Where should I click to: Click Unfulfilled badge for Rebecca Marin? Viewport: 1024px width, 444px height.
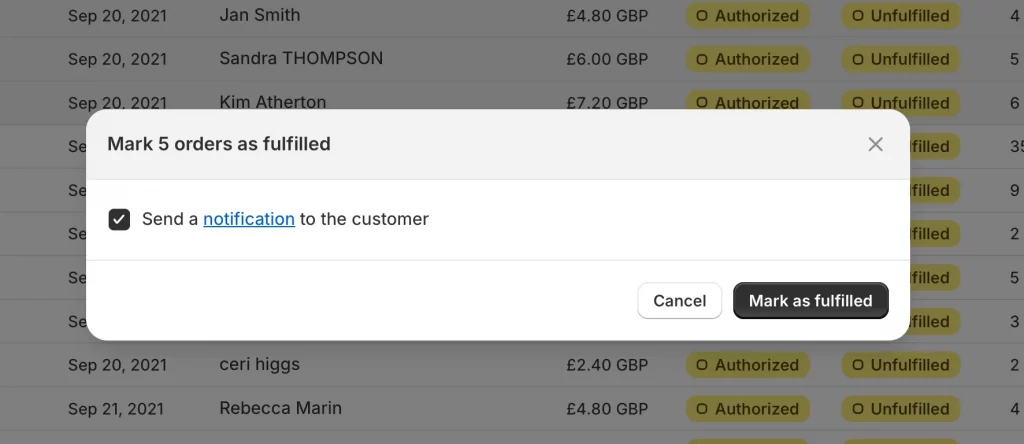[x=901, y=409]
